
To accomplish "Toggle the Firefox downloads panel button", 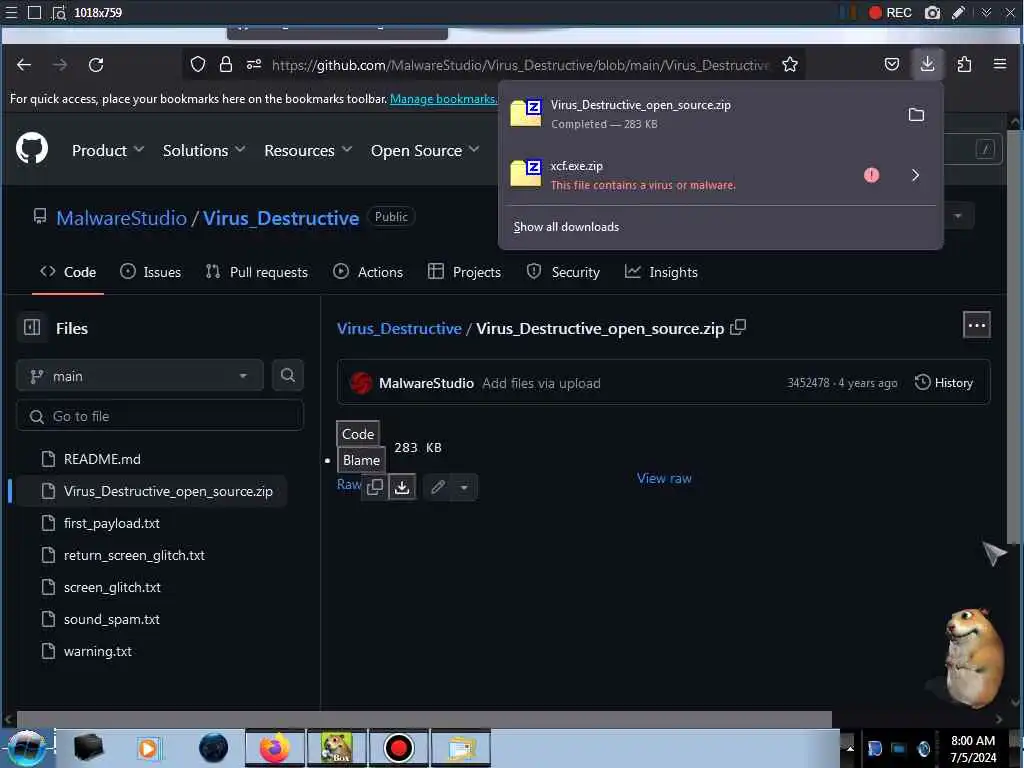I will click(927, 64).
